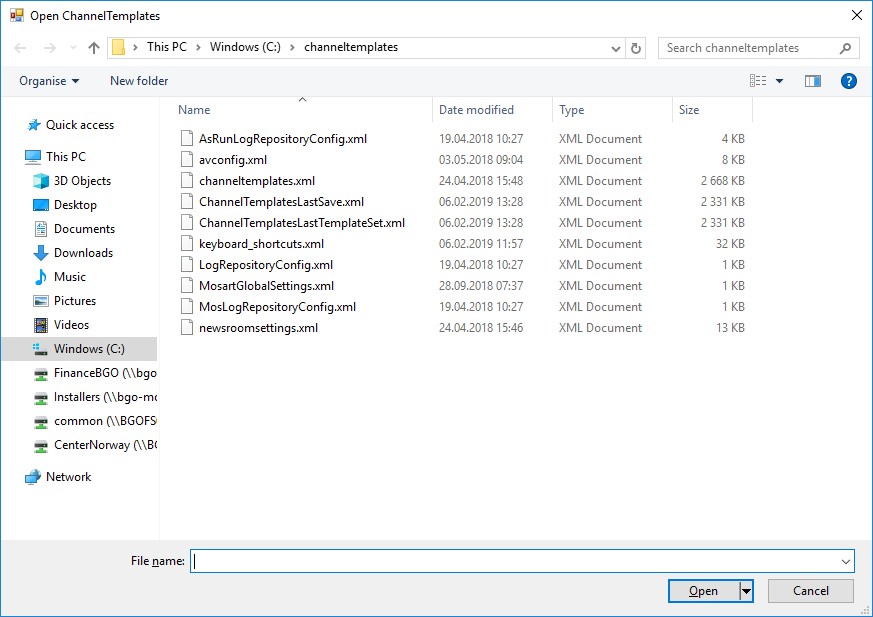The height and width of the screenshot is (617, 873).
Task: Click the Up one level arrow
Action: pos(93,47)
